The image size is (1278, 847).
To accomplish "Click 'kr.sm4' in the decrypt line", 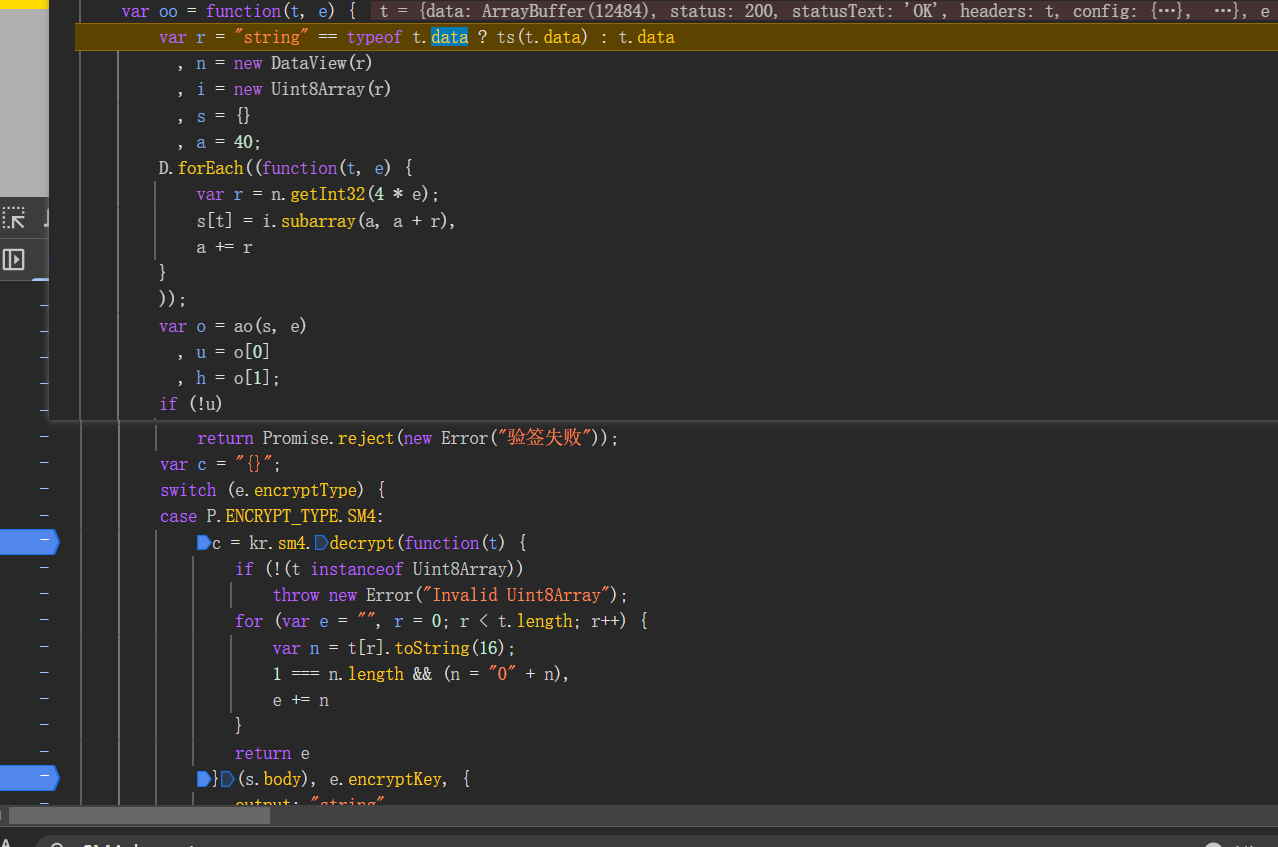I will pos(277,543).
